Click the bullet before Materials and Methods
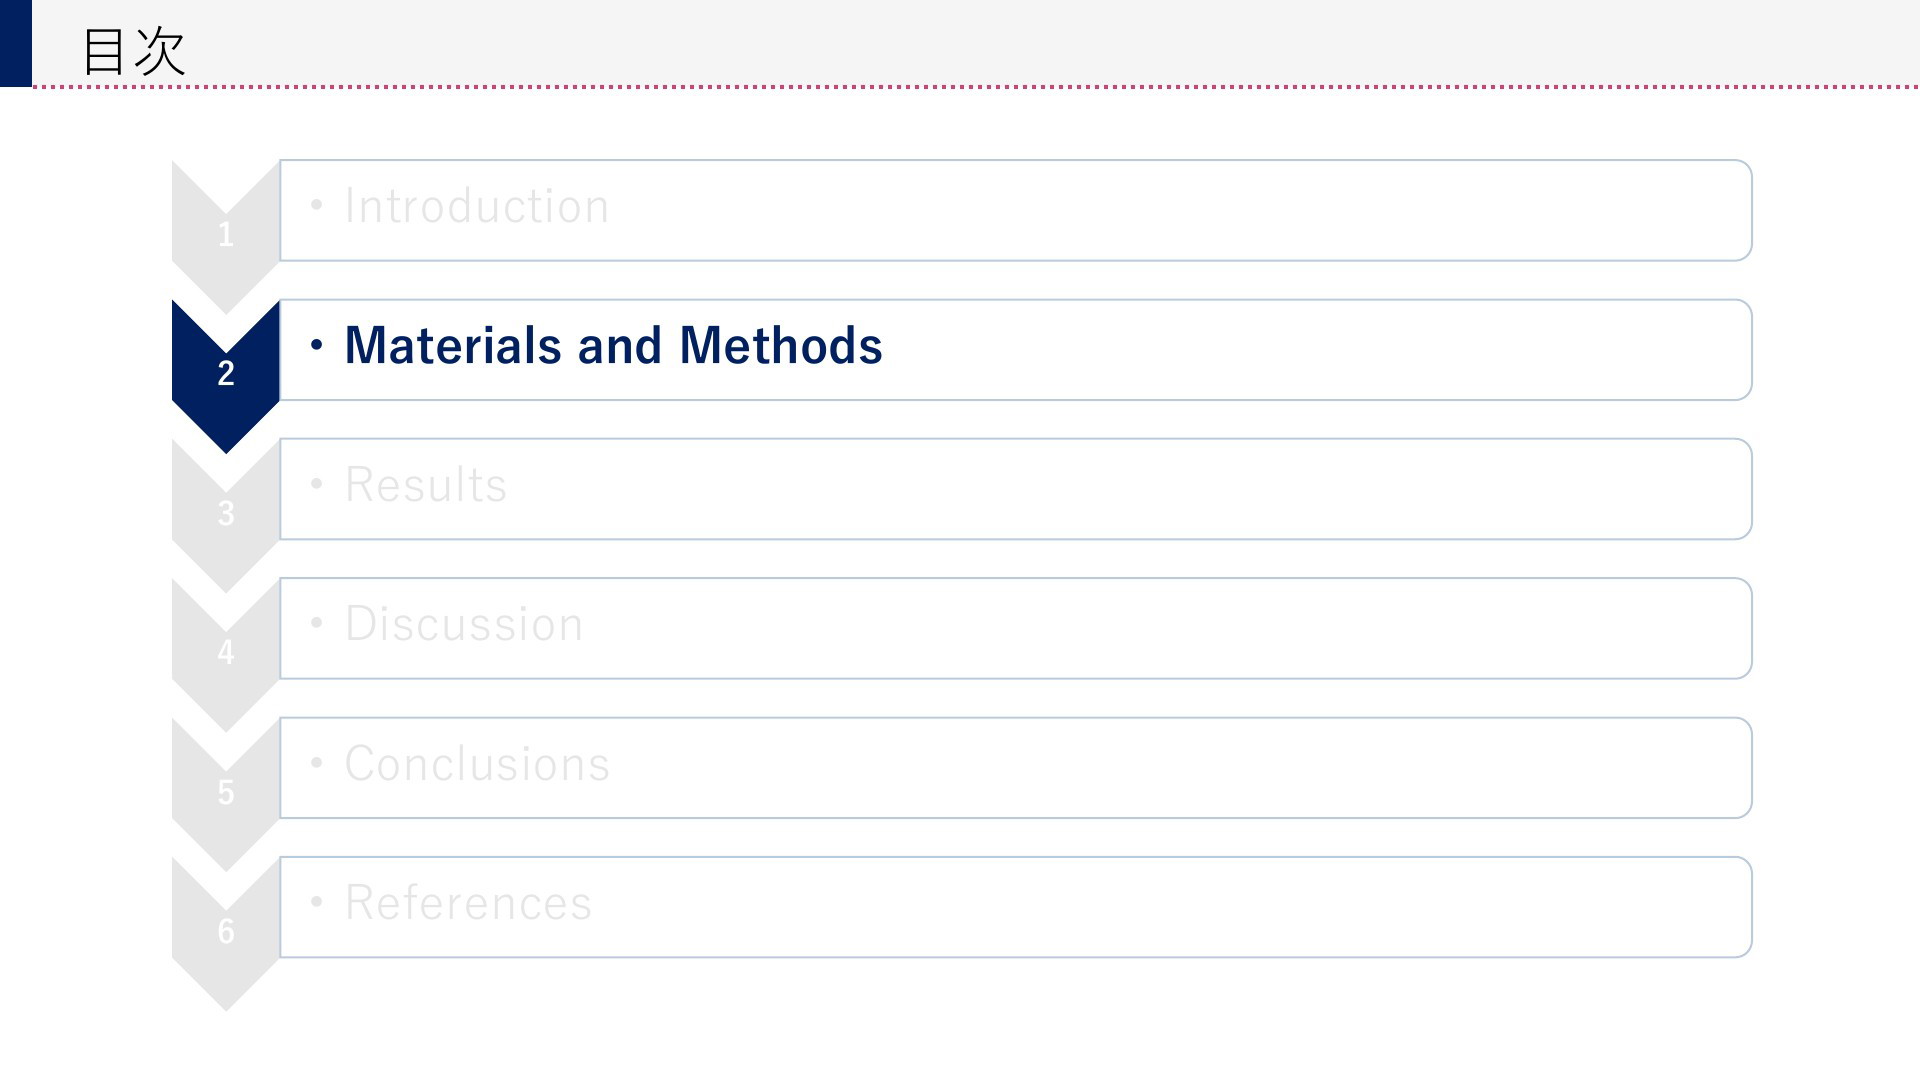 point(317,346)
